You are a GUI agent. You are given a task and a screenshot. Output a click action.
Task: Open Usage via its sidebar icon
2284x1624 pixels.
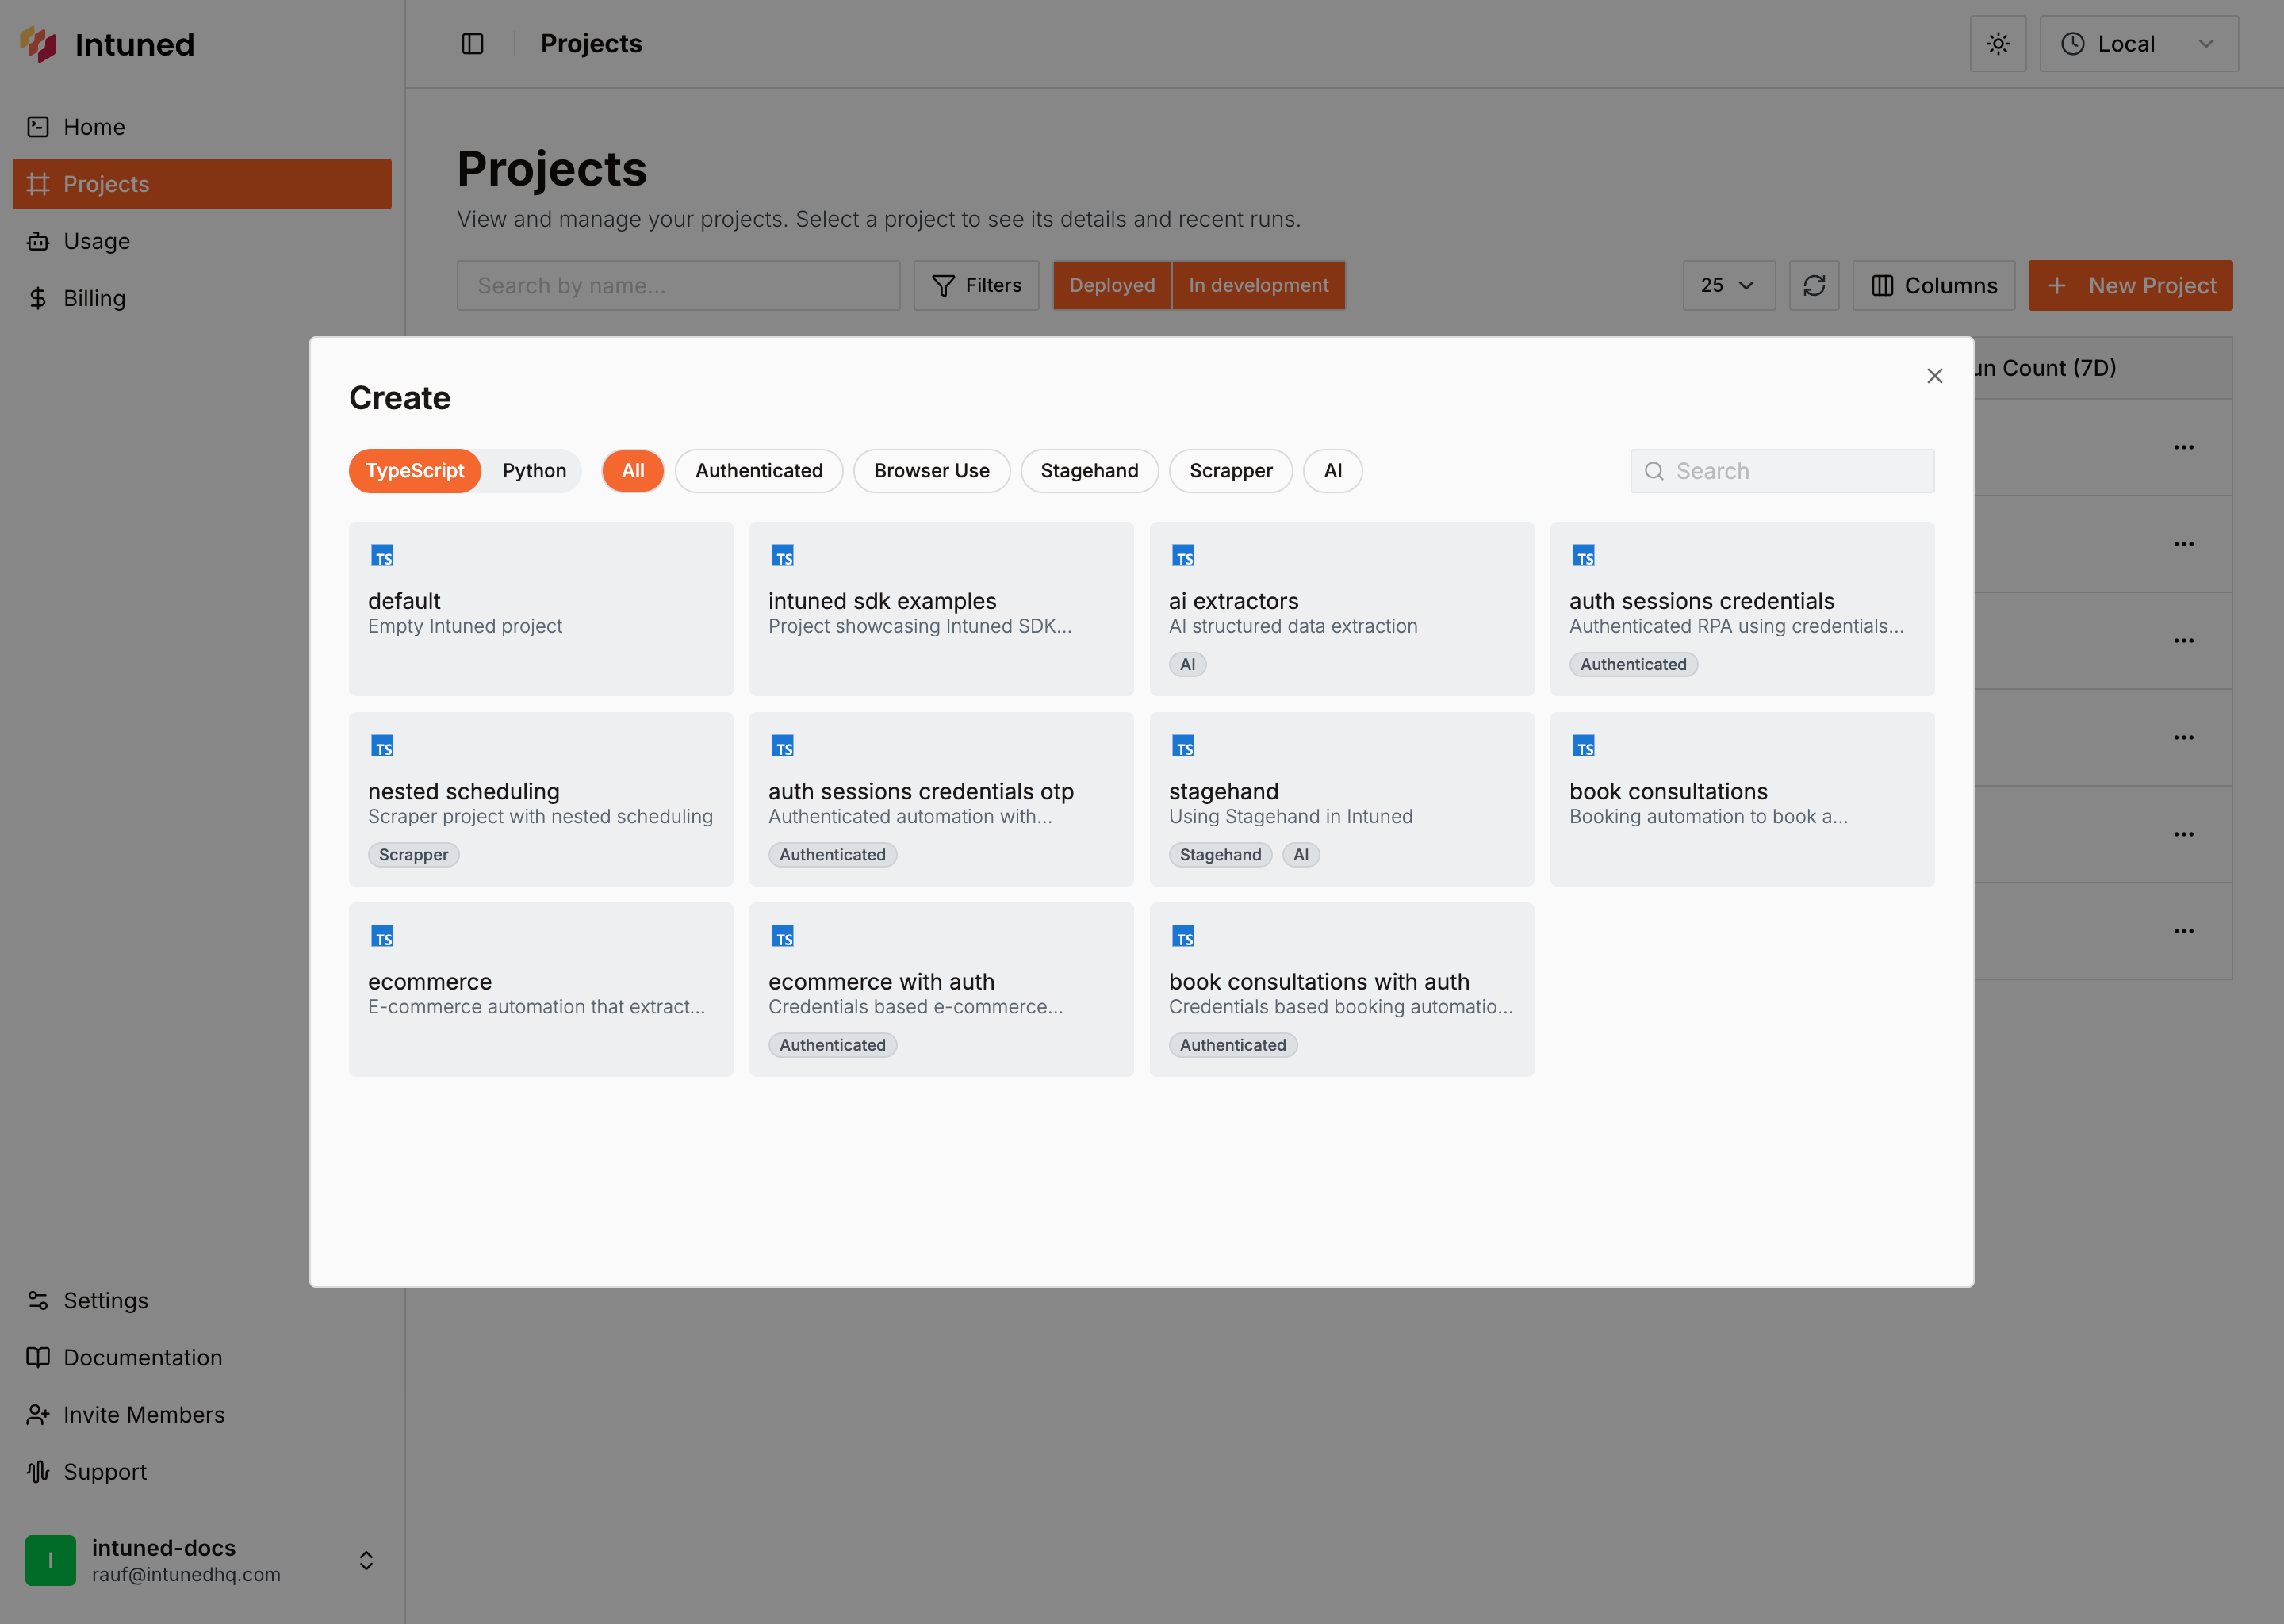(38, 241)
